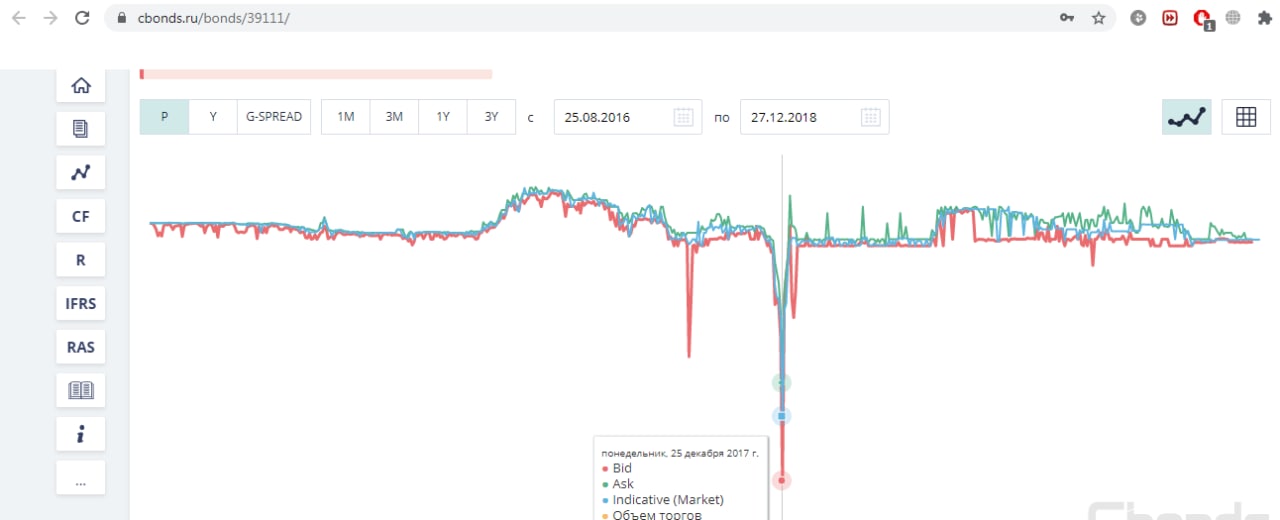Select the P price chart tab
Viewport: 1280px width, 520px height.
pos(165,117)
